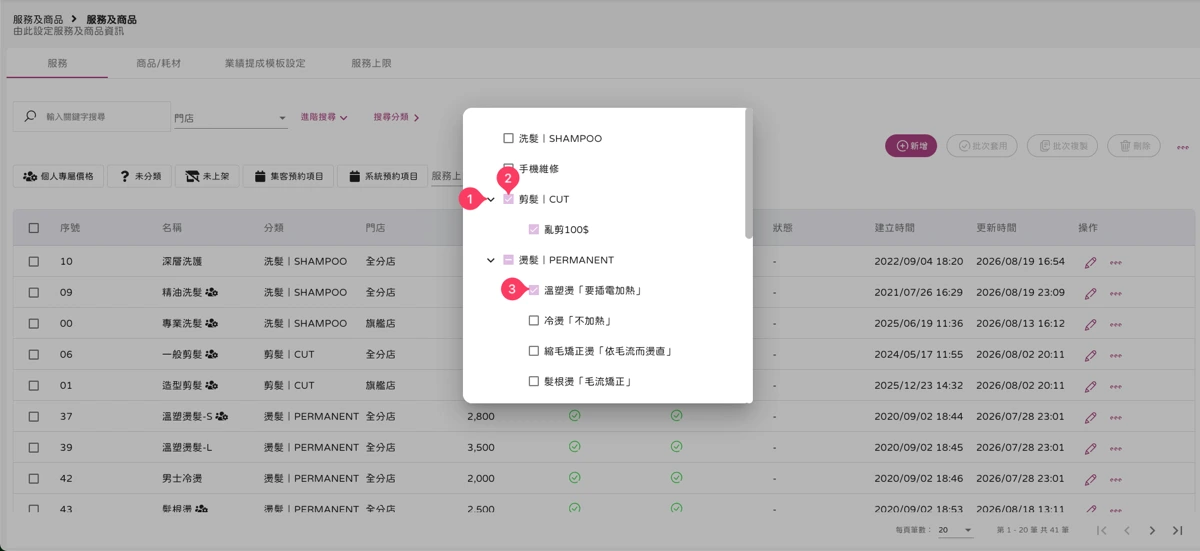Open the 業績提成模板設定 tab

pyautogui.click(x=265, y=63)
